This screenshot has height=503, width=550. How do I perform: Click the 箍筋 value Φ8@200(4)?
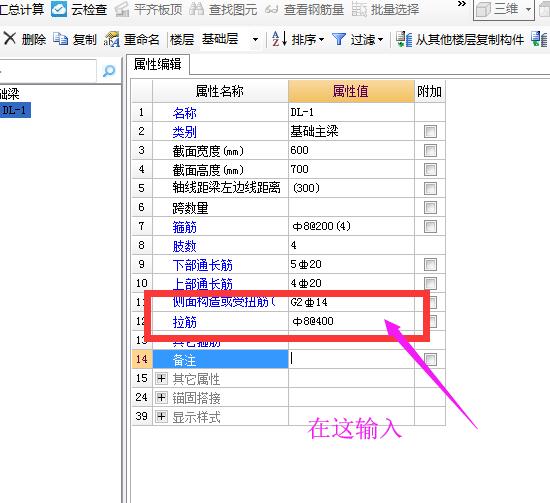tap(351, 226)
